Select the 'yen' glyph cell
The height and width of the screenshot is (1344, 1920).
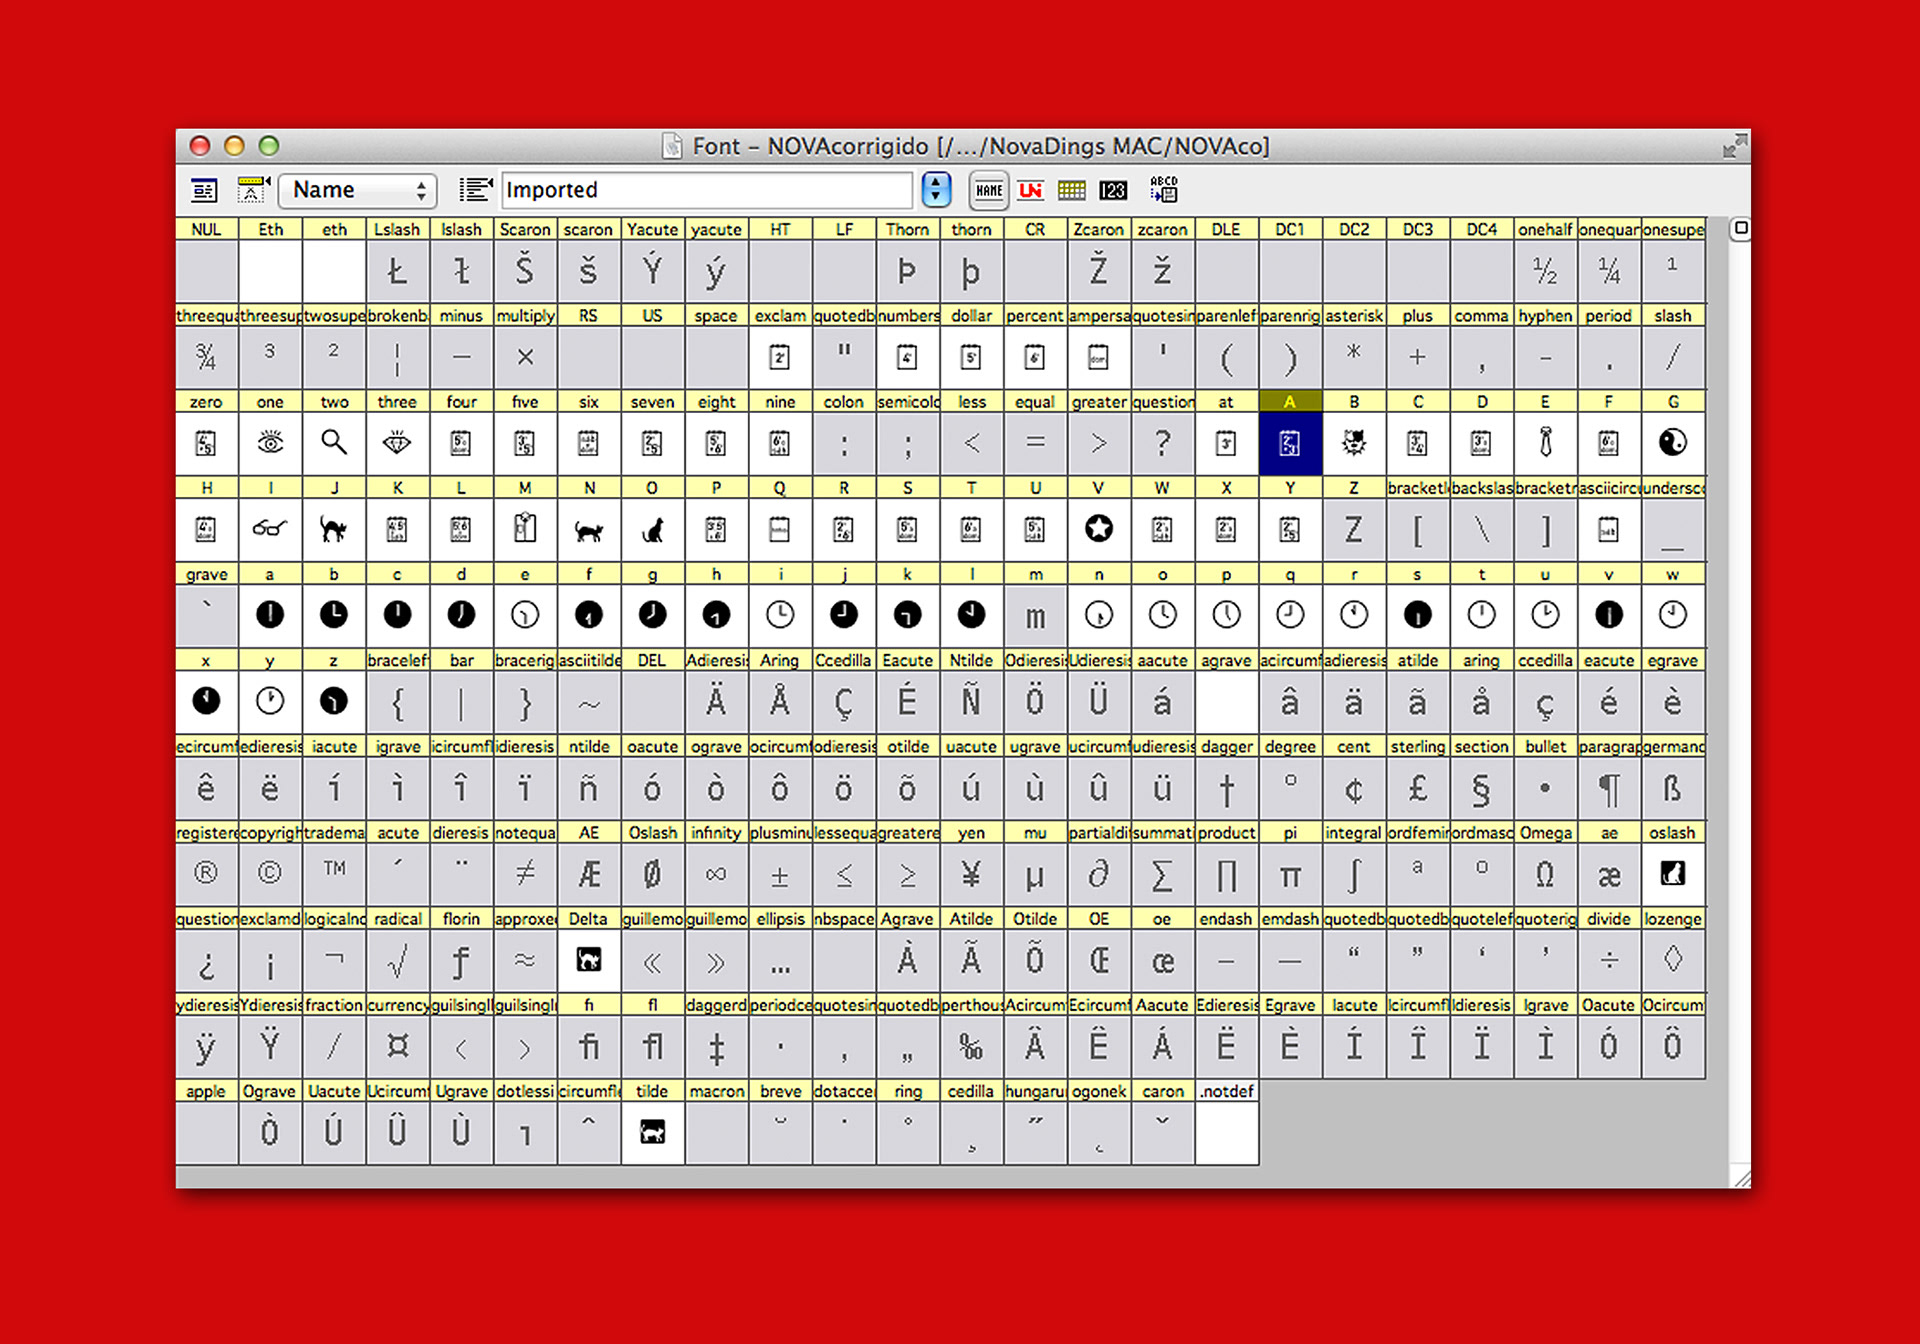[971, 874]
